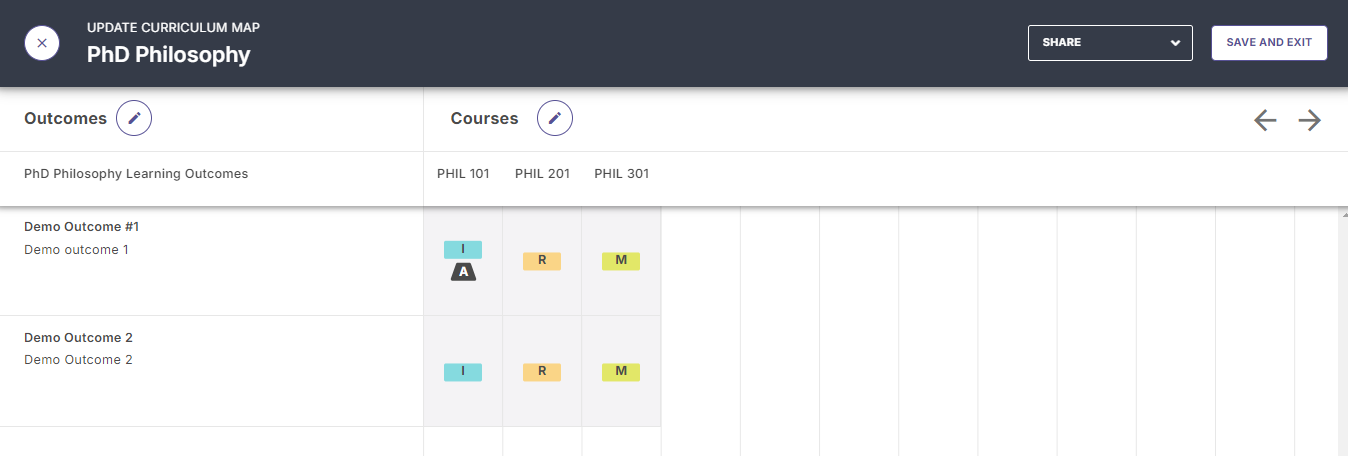Click the R tag for Demo Outcome #1

pyautogui.click(x=542, y=261)
